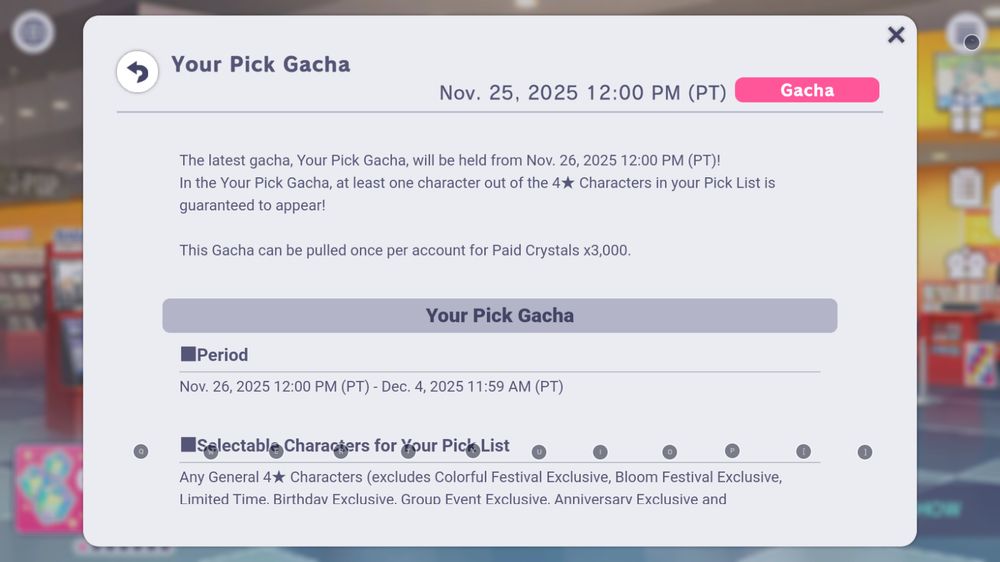Click the back arrow beside Your Pick Gacha
Image resolution: width=1000 pixels, height=562 pixels.
tap(138, 72)
